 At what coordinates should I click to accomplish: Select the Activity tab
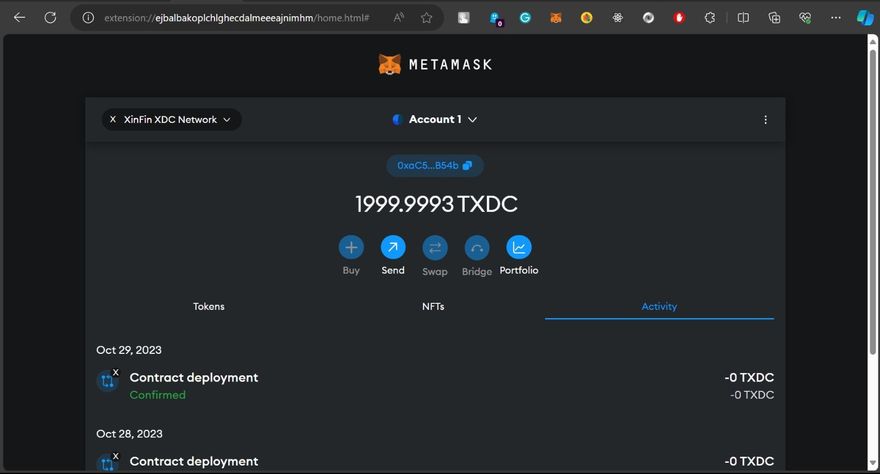click(x=659, y=306)
